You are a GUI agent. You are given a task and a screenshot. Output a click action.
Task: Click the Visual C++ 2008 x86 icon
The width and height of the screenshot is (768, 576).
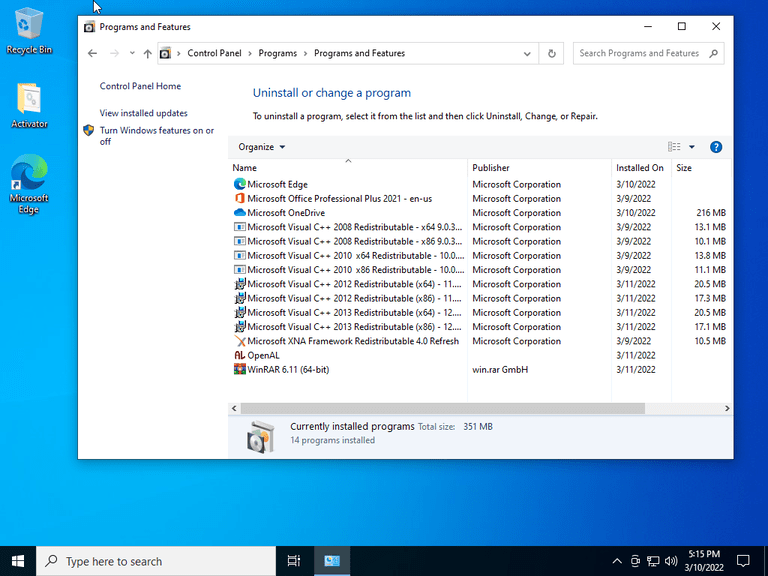[240, 241]
